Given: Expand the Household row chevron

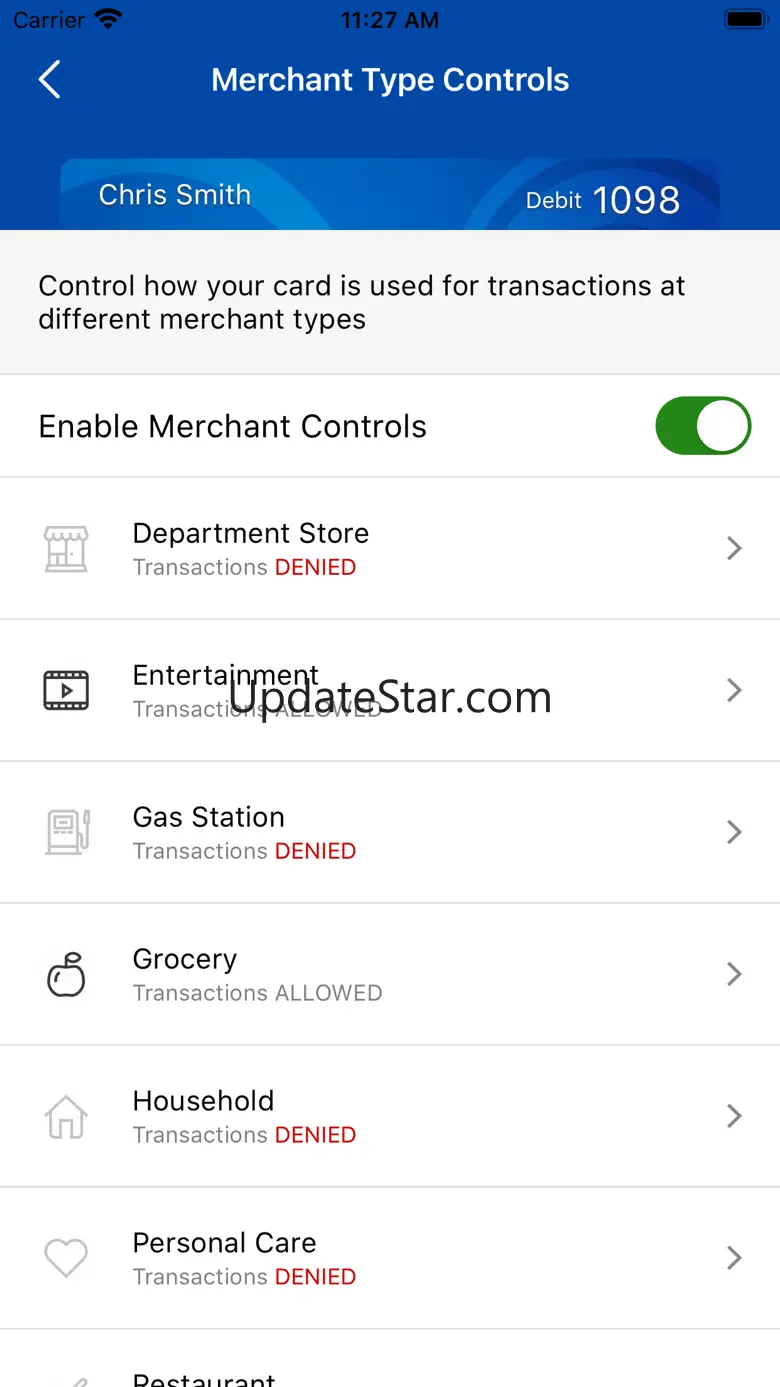Looking at the screenshot, I should (x=734, y=1116).
